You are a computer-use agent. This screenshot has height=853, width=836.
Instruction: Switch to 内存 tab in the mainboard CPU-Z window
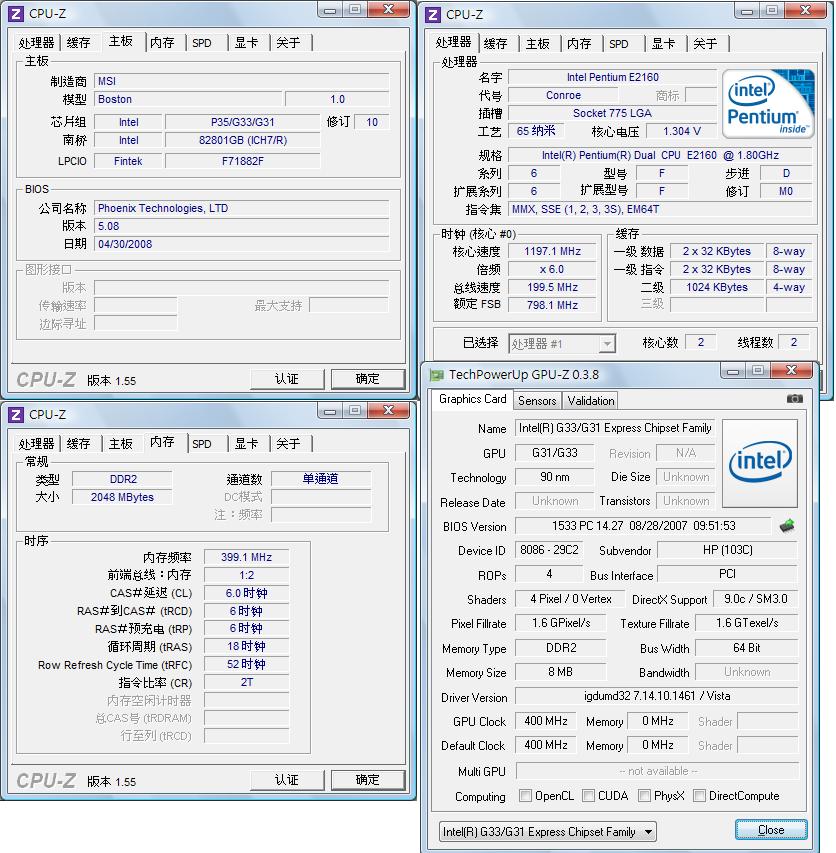(162, 42)
